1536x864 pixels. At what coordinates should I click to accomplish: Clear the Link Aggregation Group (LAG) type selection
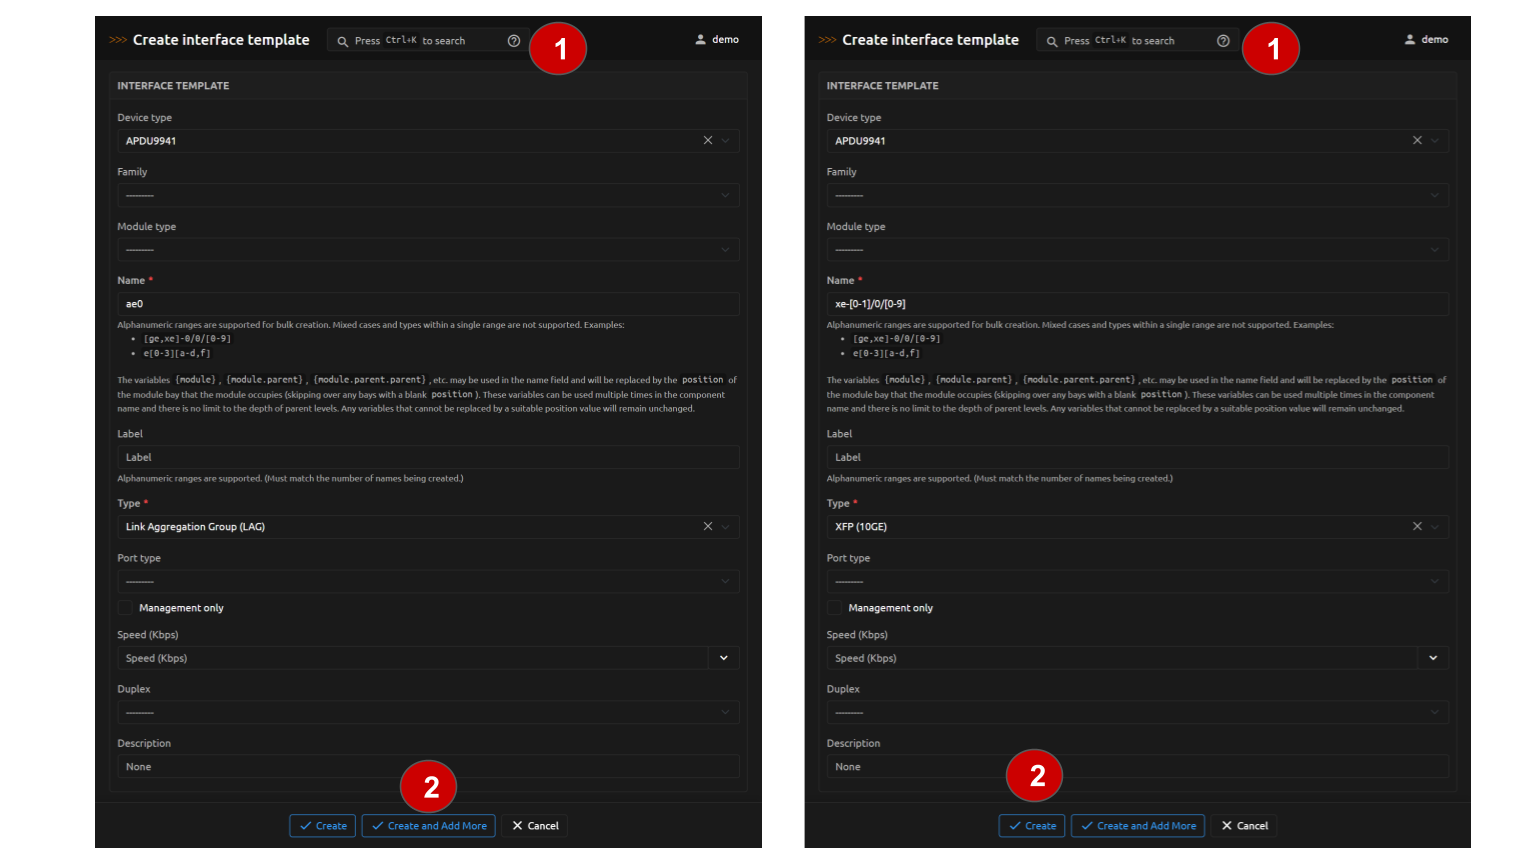707,527
